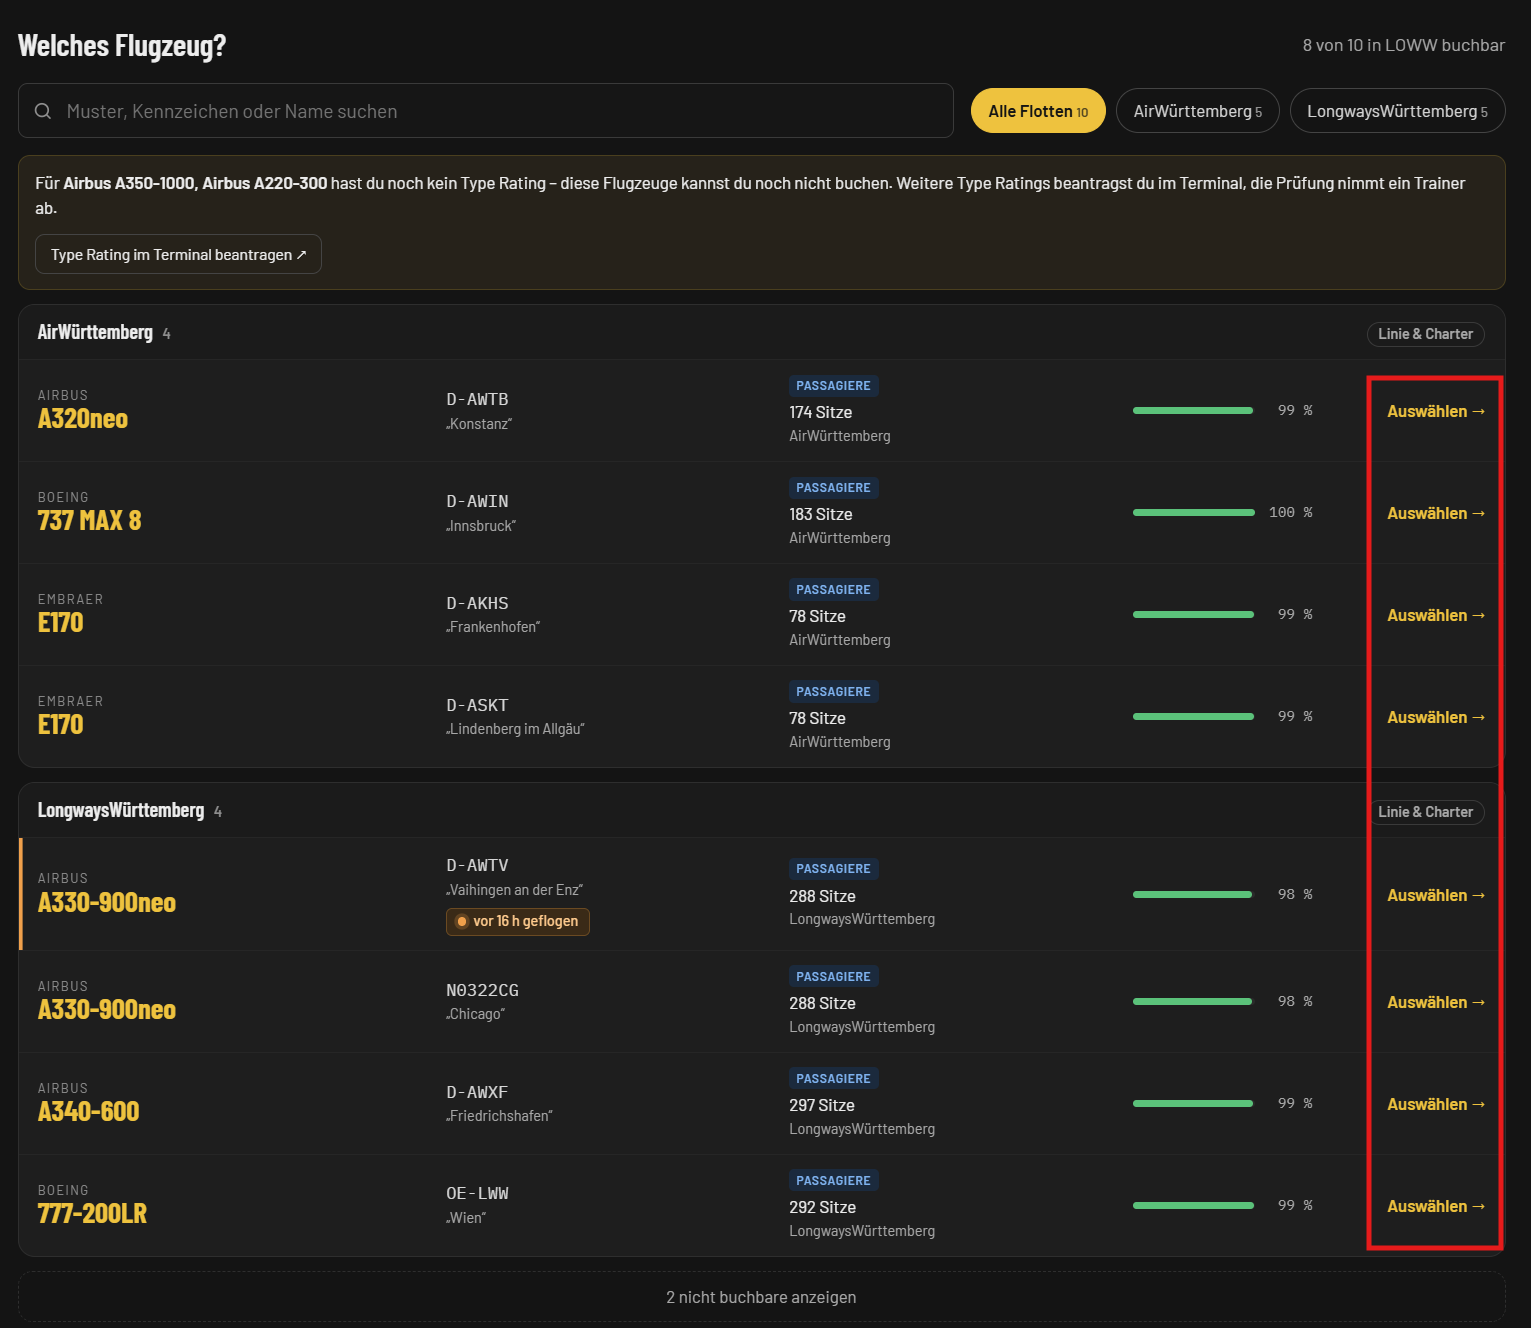Click the search magnifier icon
This screenshot has height=1328, width=1531.
[x=43, y=111]
